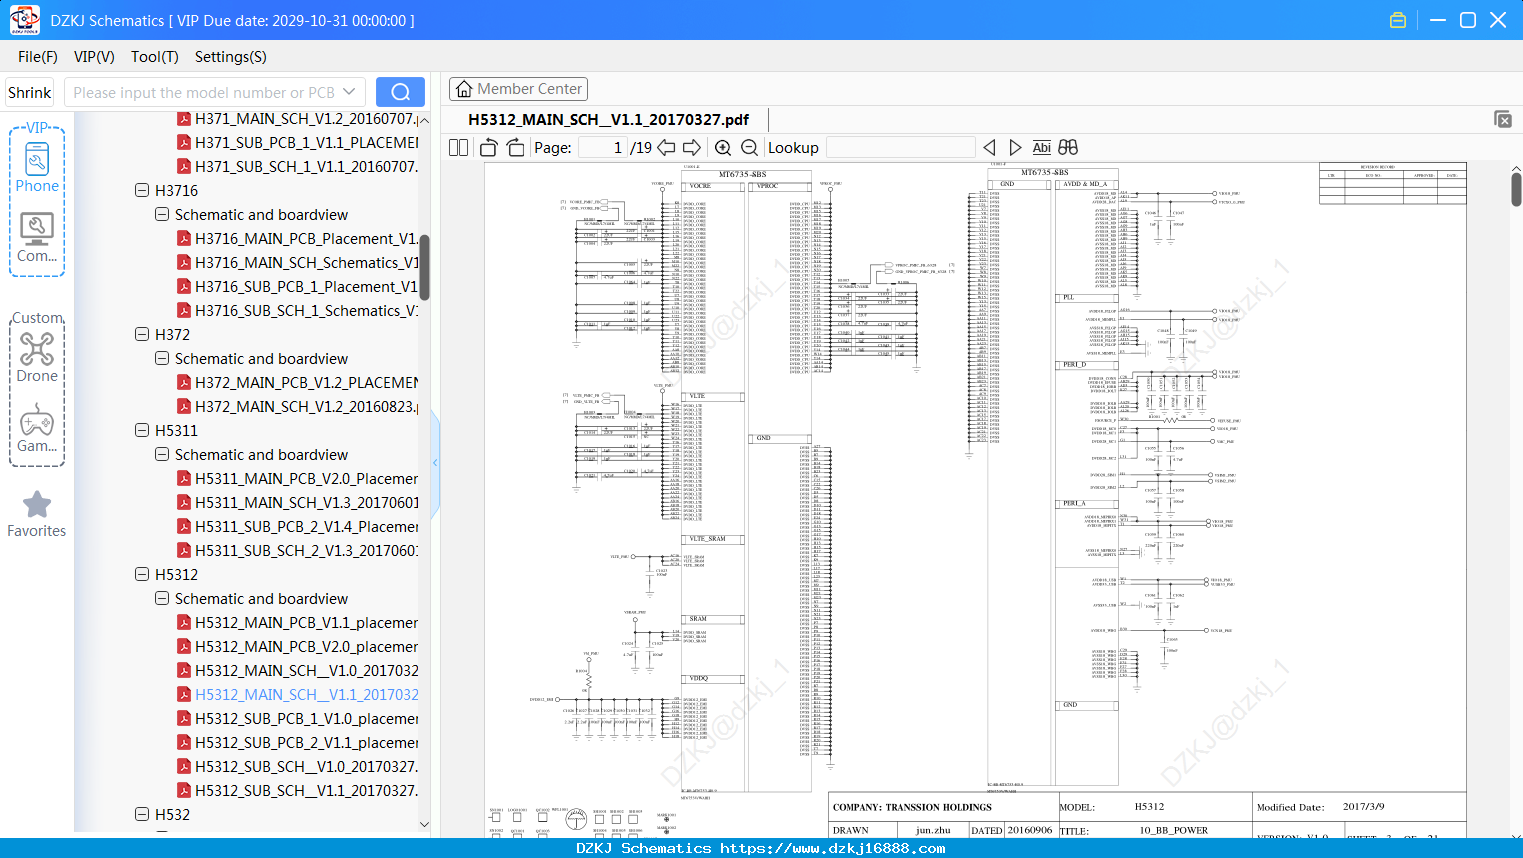Zoom out of the schematic
Image resolution: width=1523 pixels, height=858 pixels.
(x=749, y=147)
